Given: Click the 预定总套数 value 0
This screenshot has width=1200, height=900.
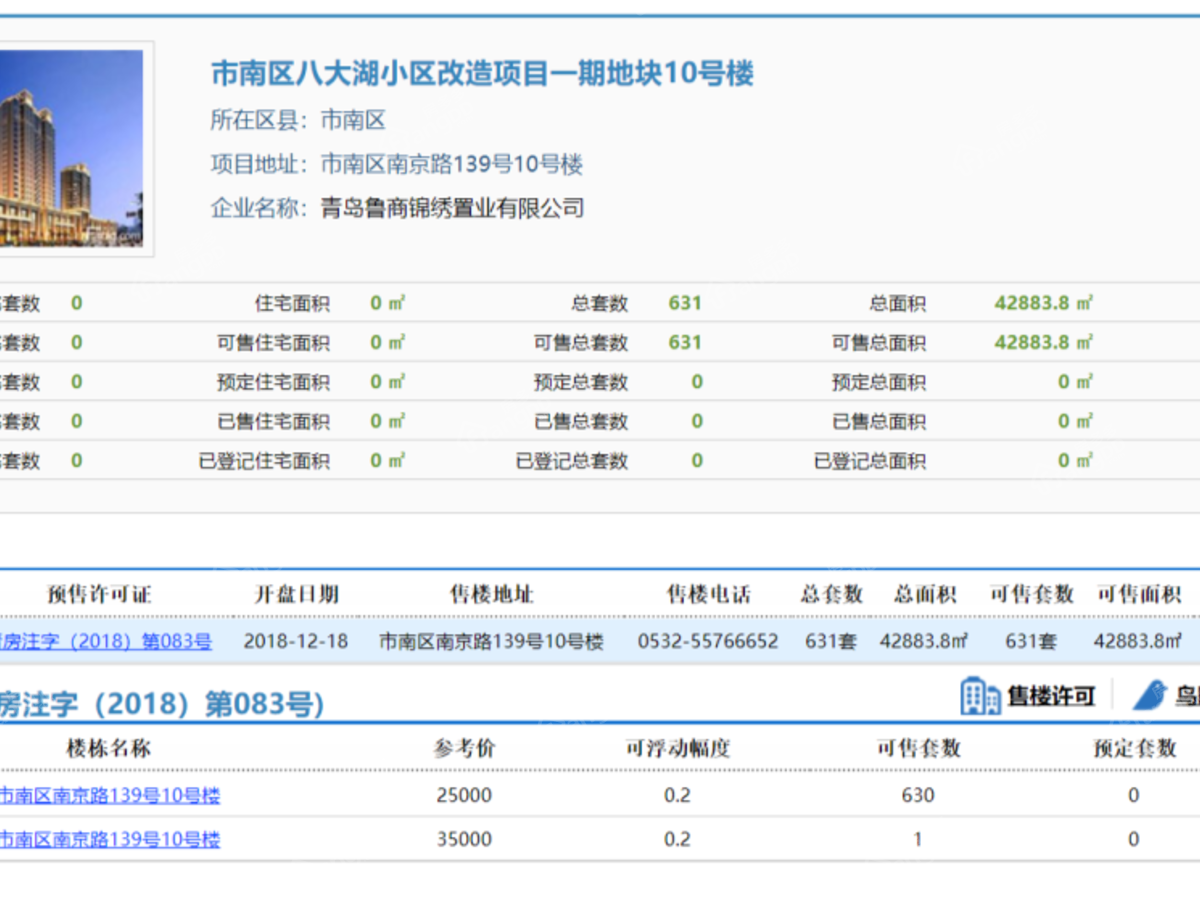Looking at the screenshot, I should (697, 382).
